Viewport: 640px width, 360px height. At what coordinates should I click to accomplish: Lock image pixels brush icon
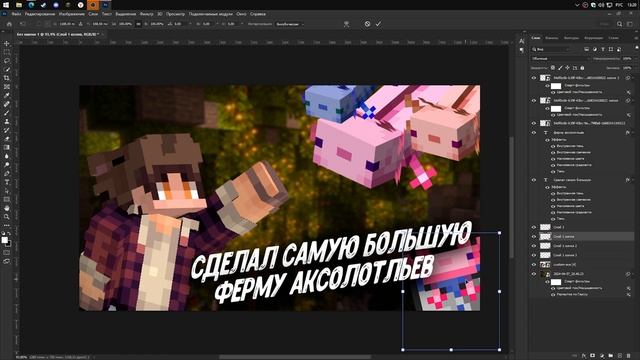[x=560, y=68]
